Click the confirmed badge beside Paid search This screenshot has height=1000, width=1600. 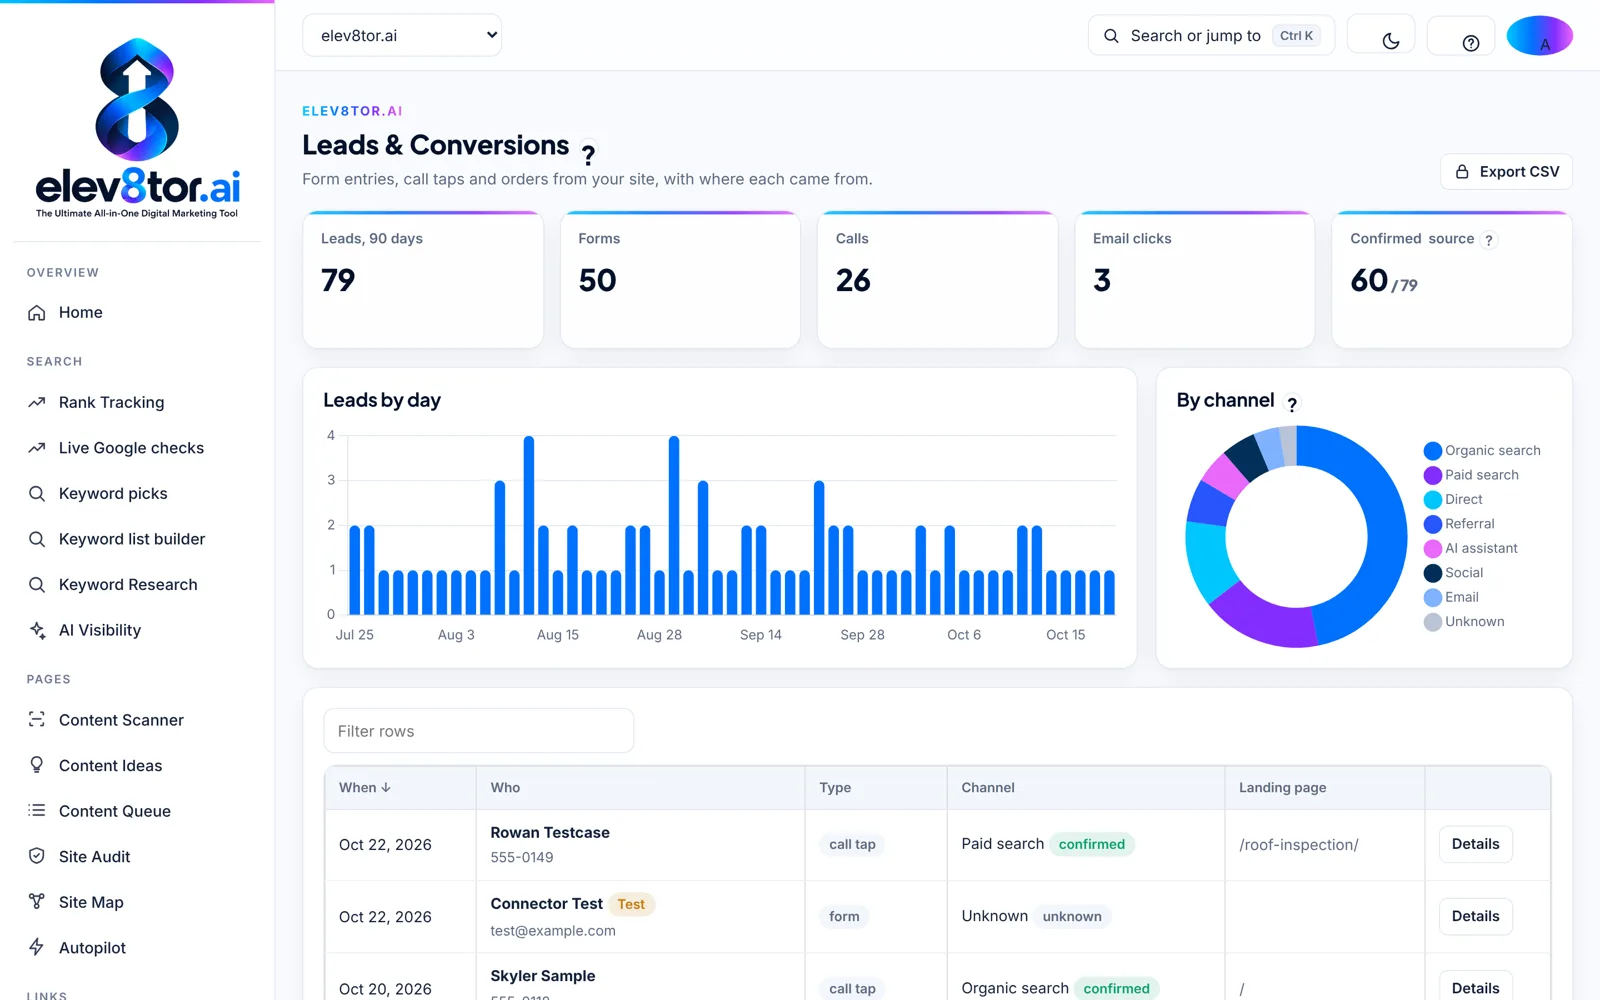1092,844
